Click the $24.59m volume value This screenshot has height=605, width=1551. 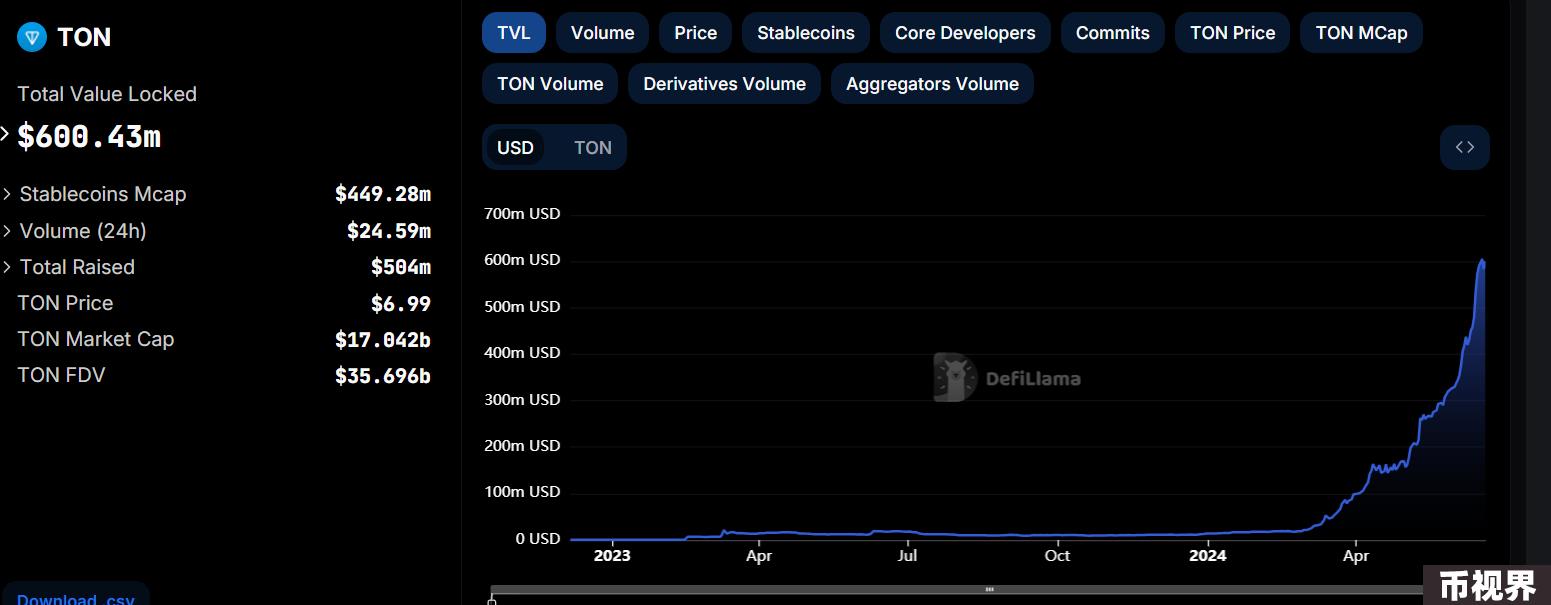(389, 231)
